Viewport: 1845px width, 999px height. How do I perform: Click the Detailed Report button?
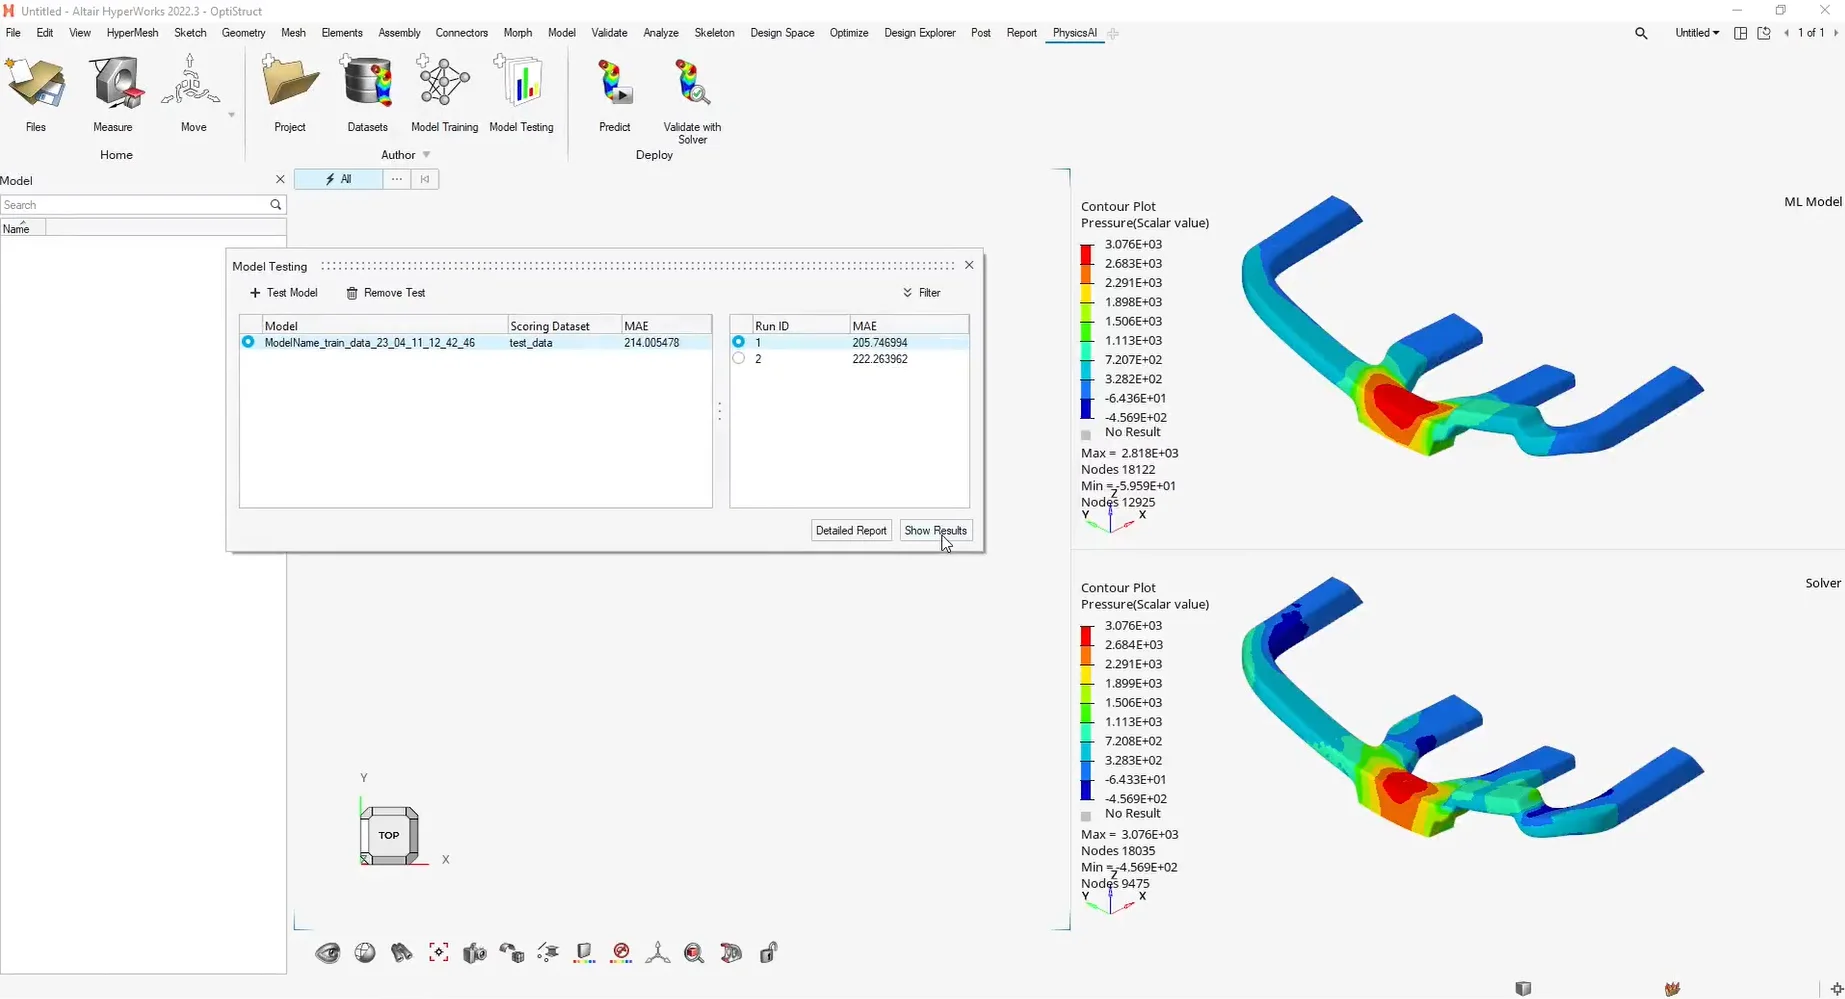[x=851, y=531]
